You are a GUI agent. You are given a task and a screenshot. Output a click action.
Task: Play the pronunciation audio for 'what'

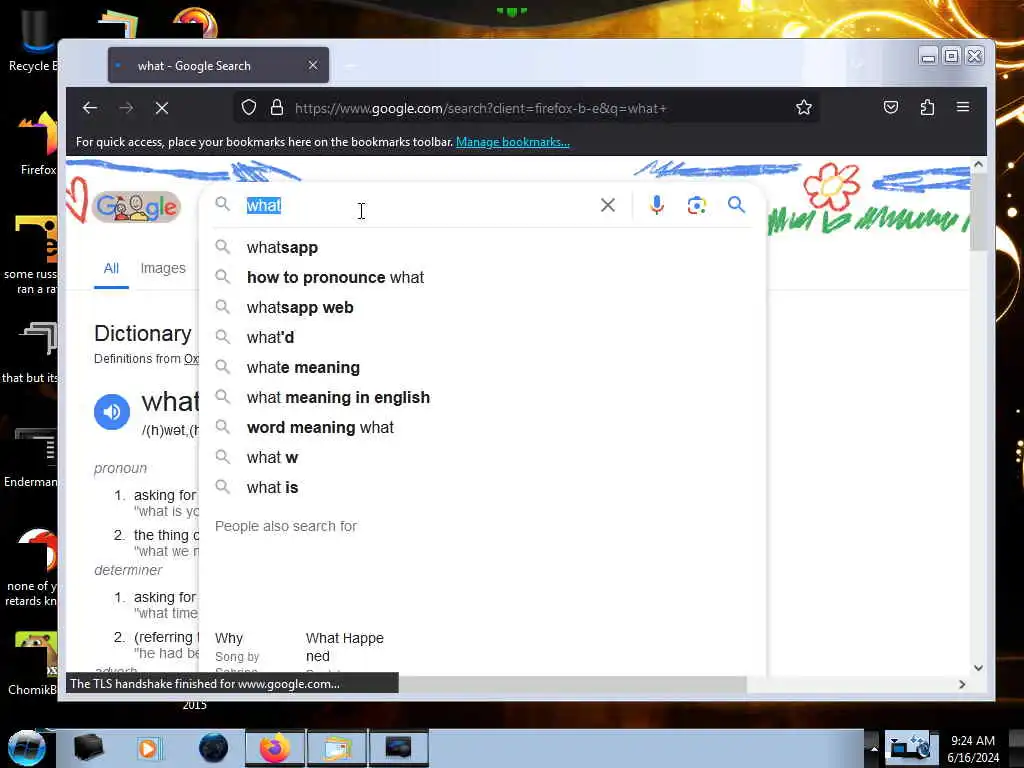point(112,411)
